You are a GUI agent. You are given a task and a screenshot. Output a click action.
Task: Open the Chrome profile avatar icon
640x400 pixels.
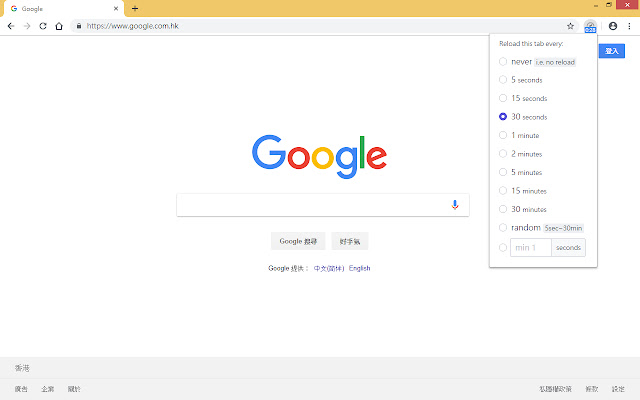pyautogui.click(x=613, y=26)
